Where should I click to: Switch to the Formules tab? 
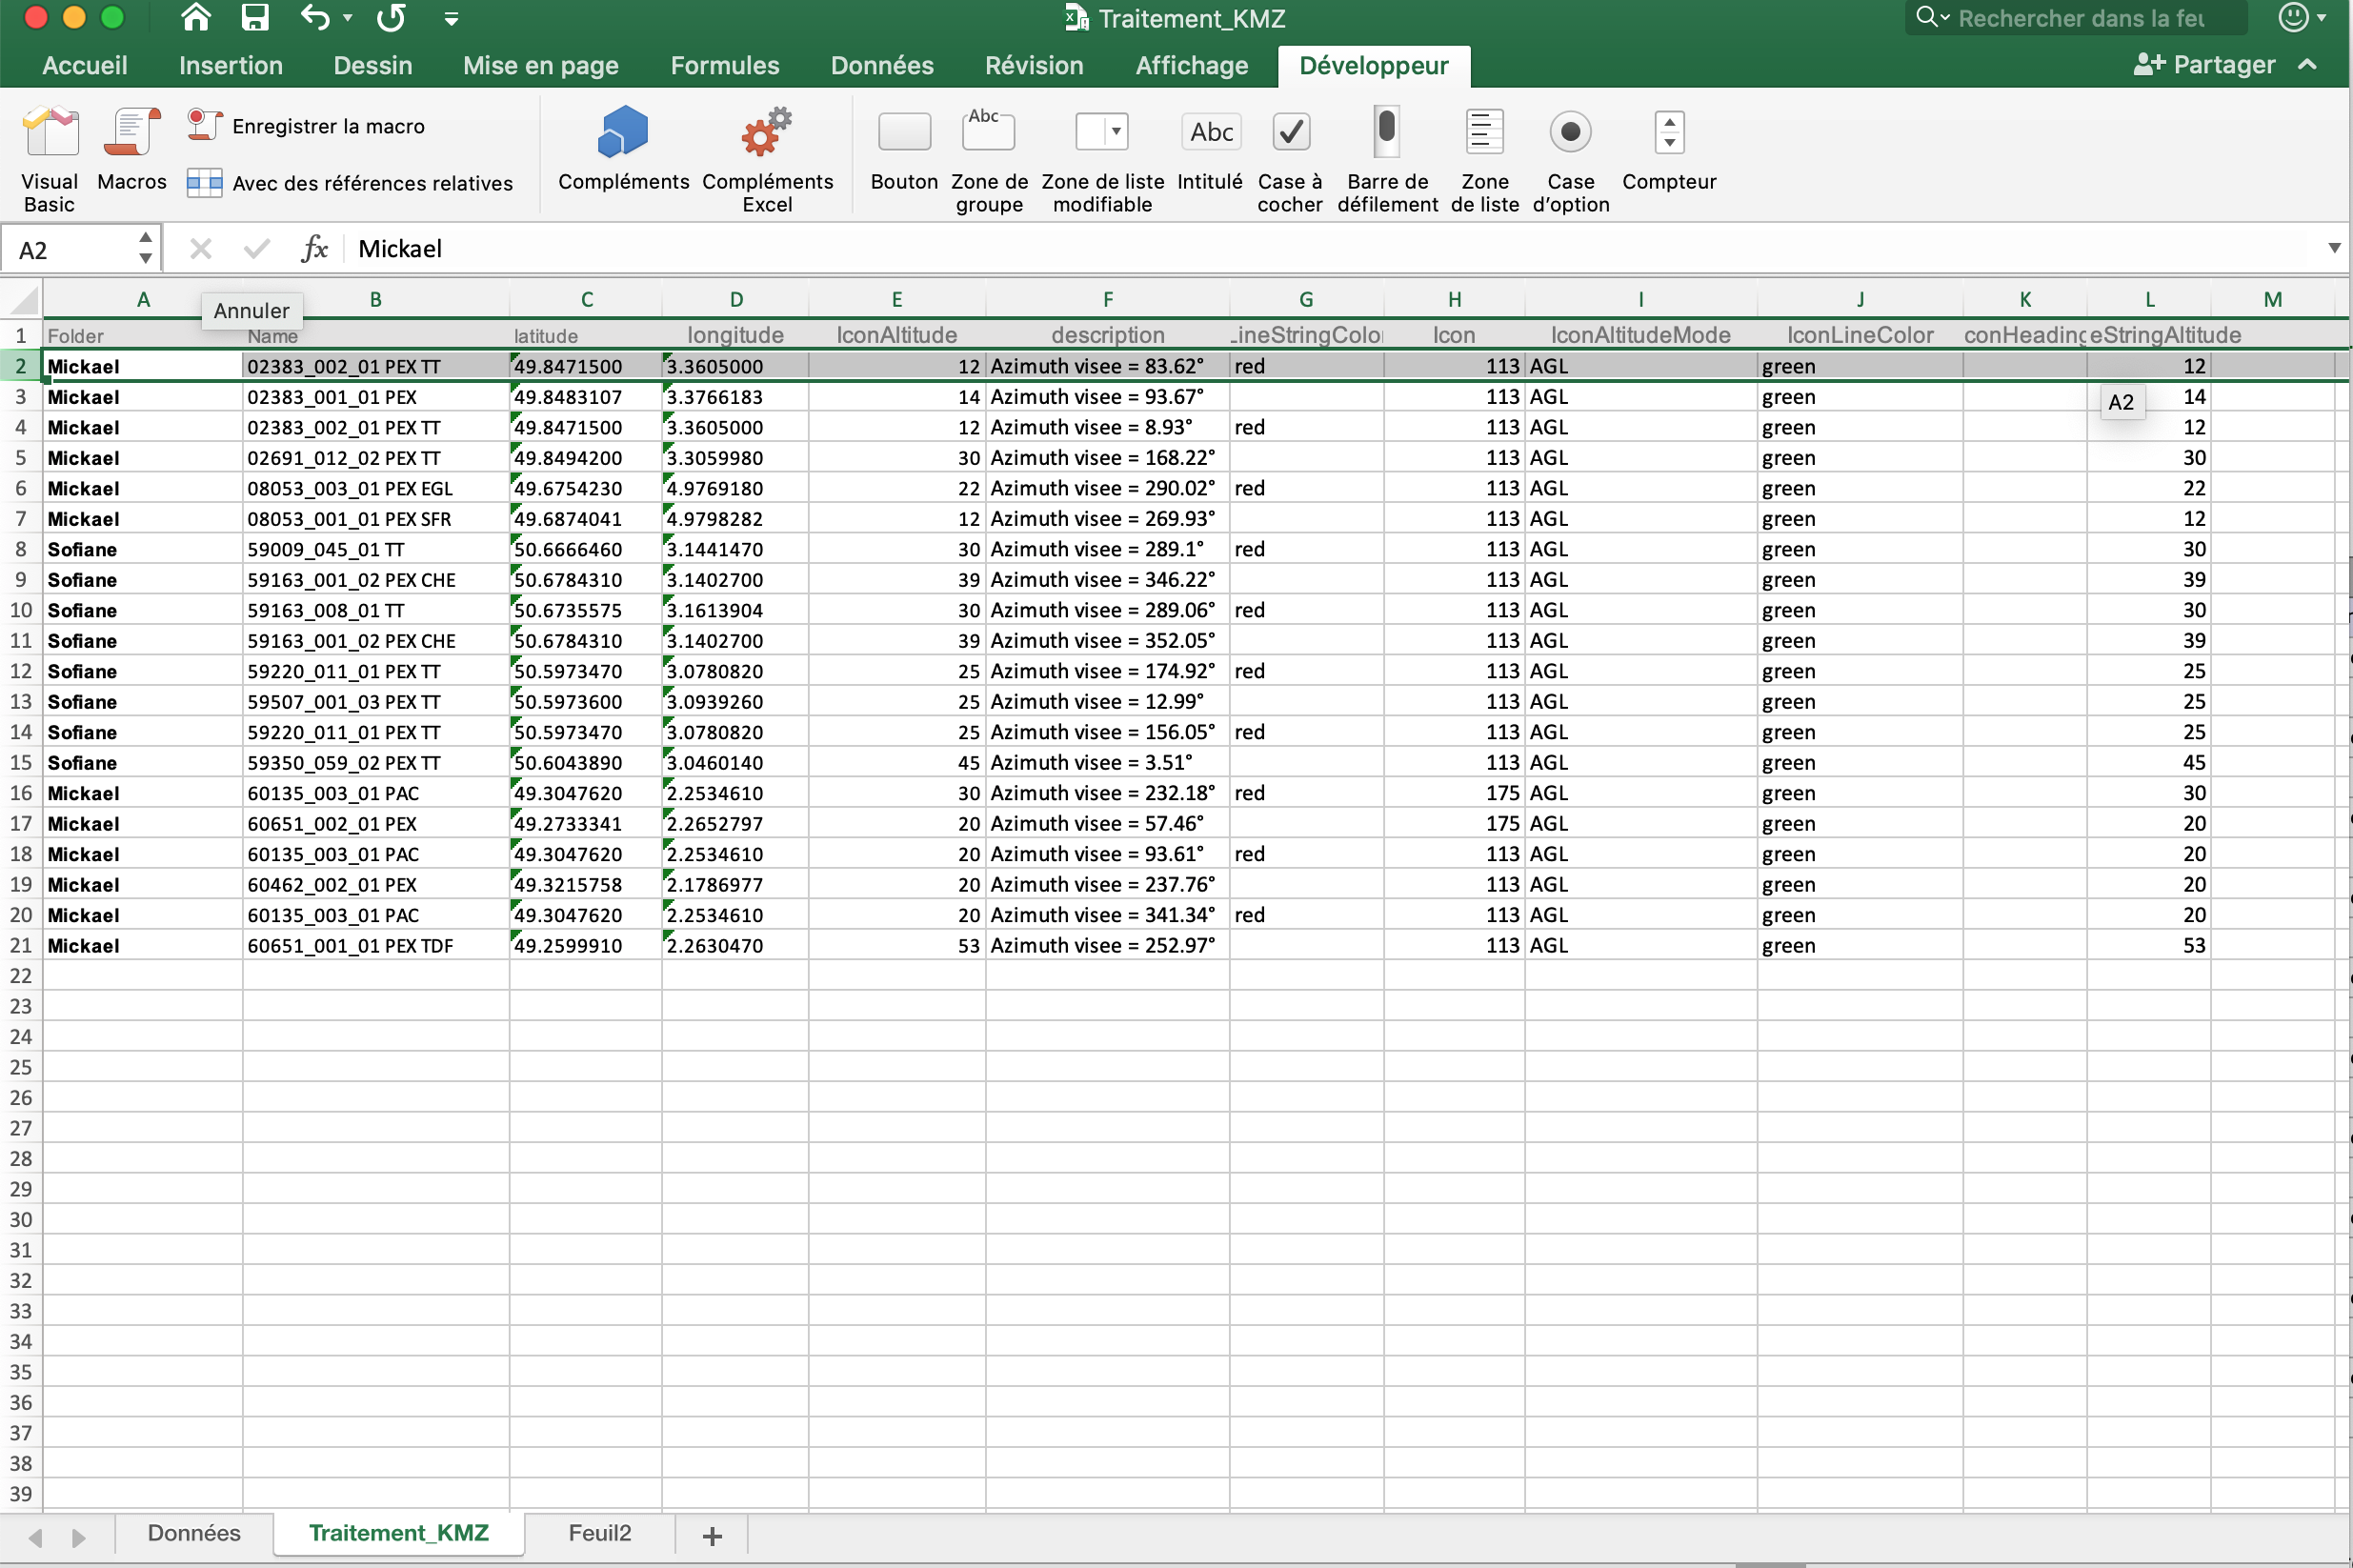pos(725,66)
